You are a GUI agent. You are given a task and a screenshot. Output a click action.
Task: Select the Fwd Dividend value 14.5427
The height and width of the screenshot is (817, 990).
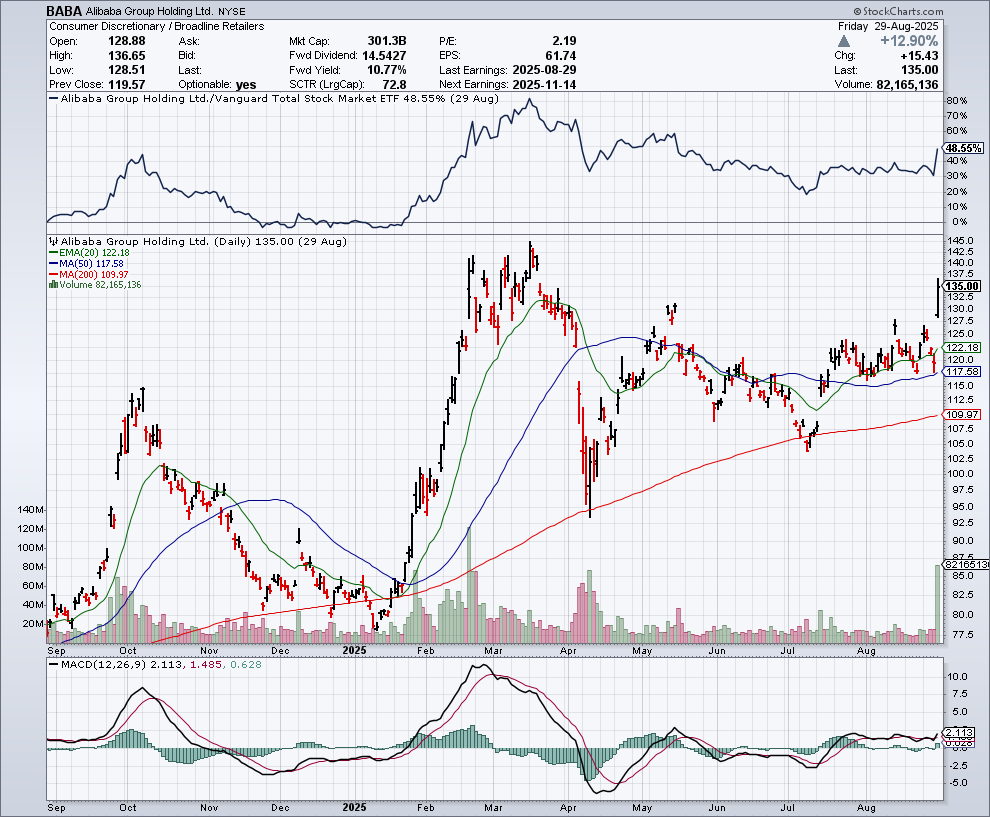pos(384,56)
